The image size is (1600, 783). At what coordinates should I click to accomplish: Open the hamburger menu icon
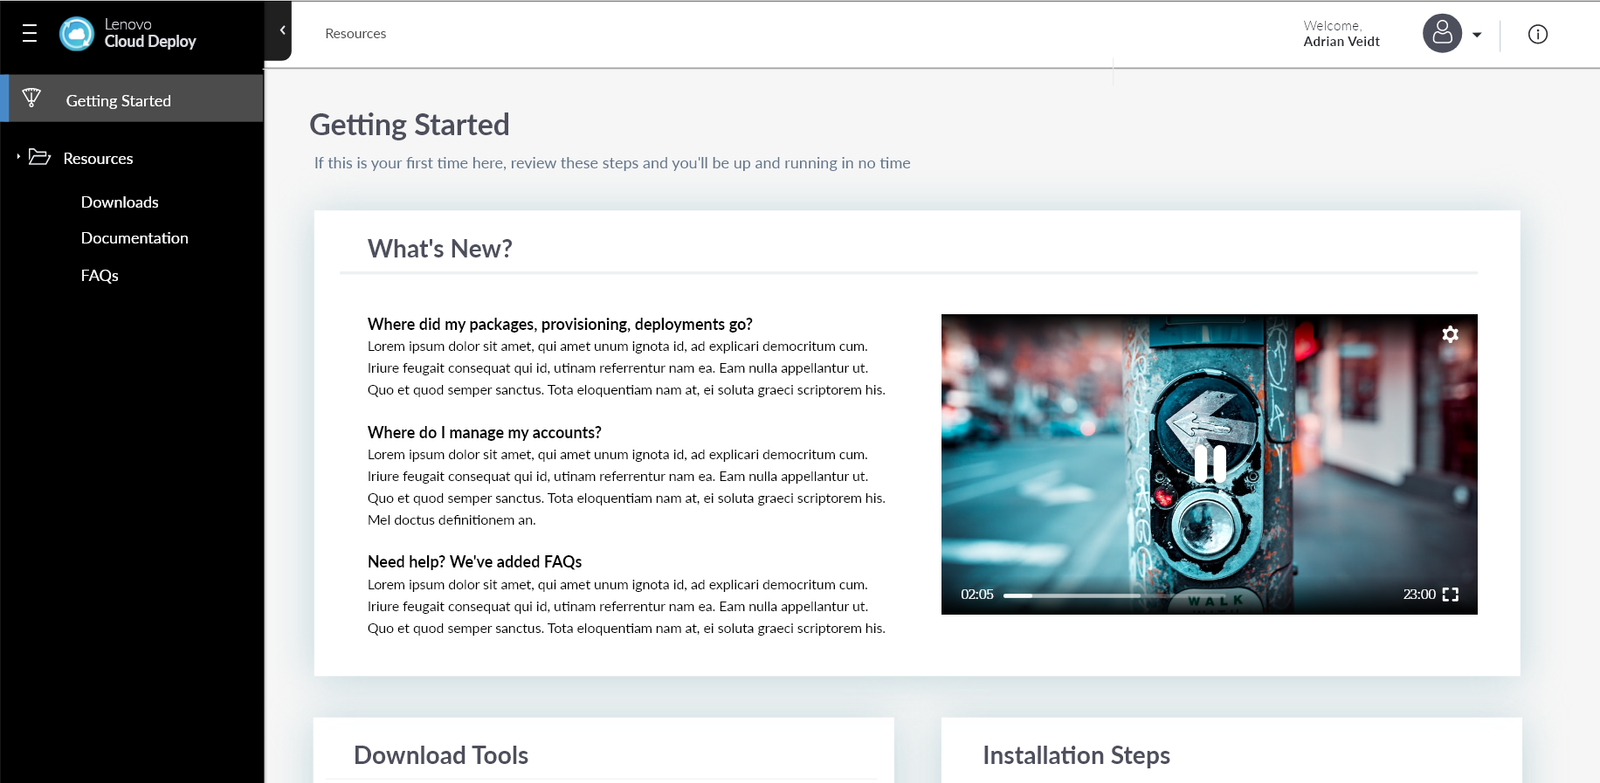coord(30,34)
